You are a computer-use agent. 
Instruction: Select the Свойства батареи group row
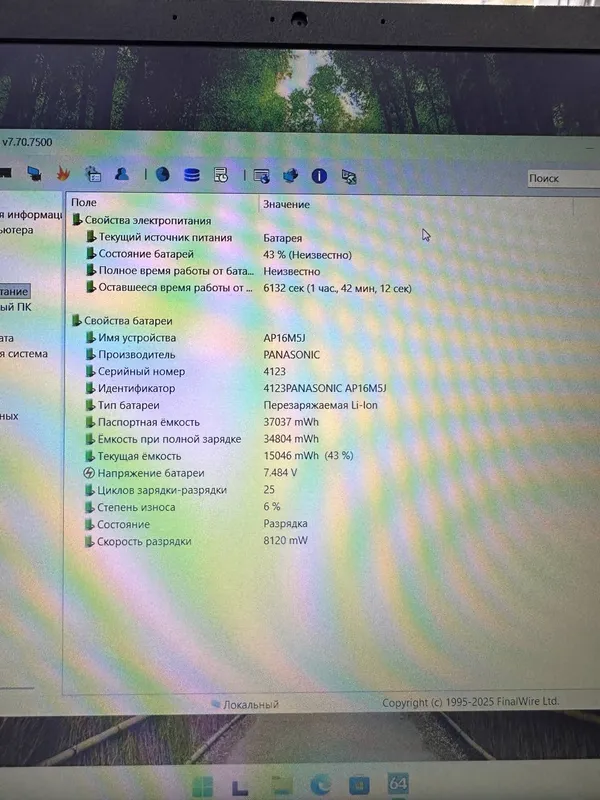[x=128, y=321]
